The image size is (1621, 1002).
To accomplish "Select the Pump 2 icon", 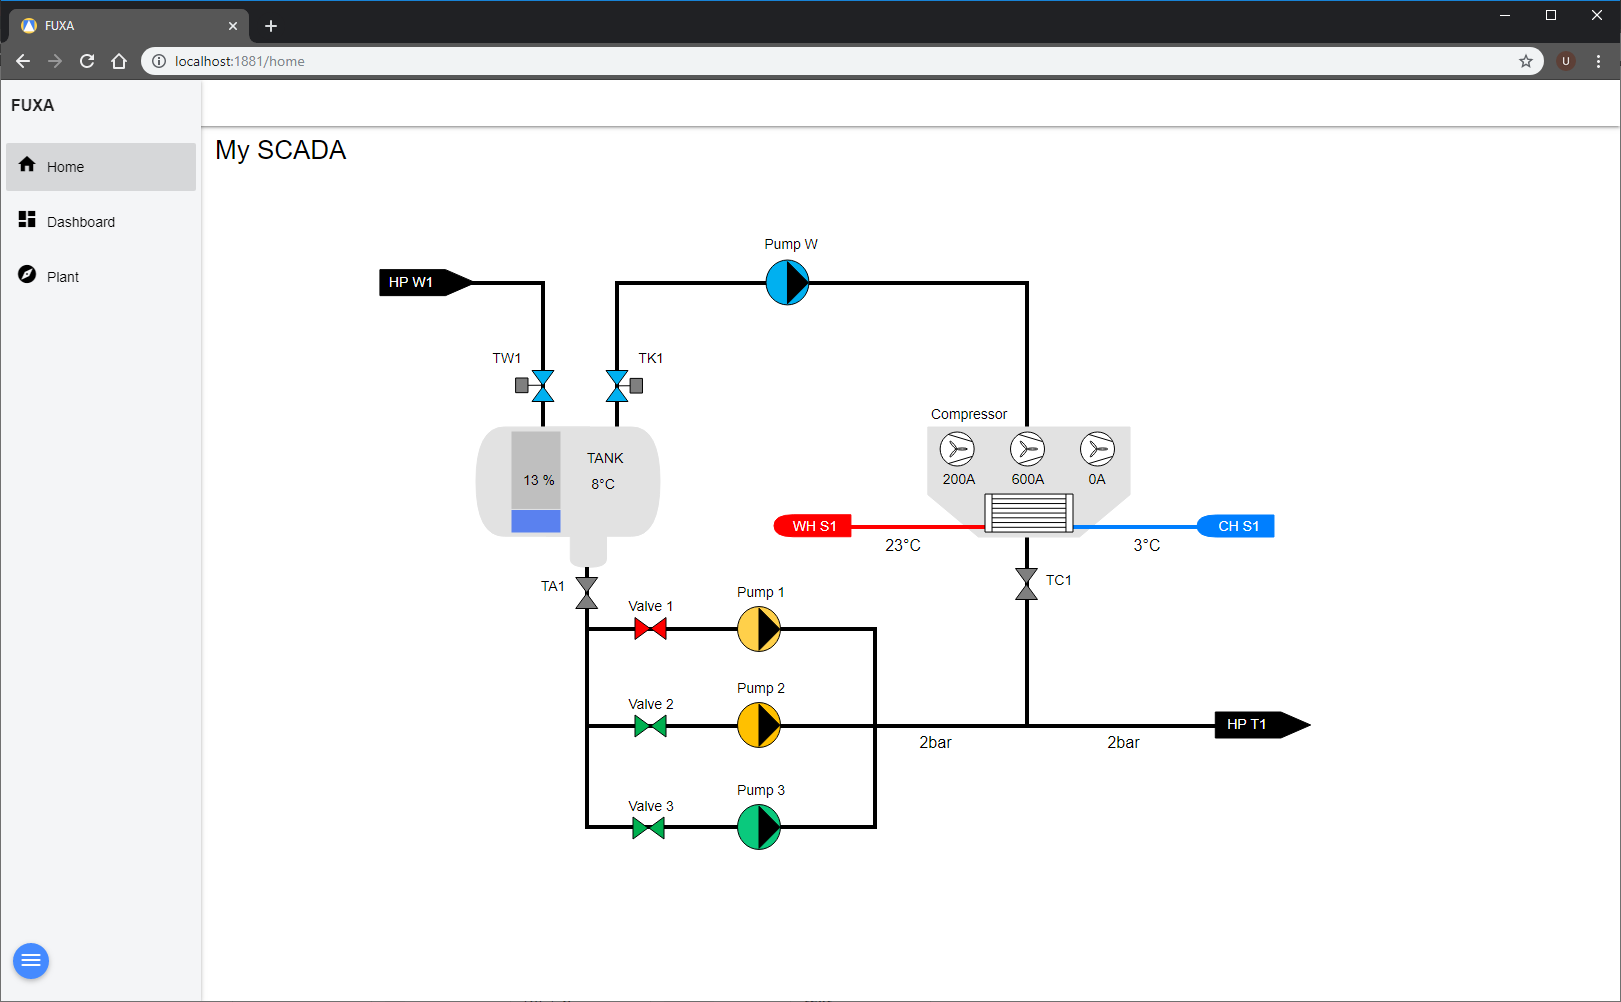I will (x=758, y=726).
